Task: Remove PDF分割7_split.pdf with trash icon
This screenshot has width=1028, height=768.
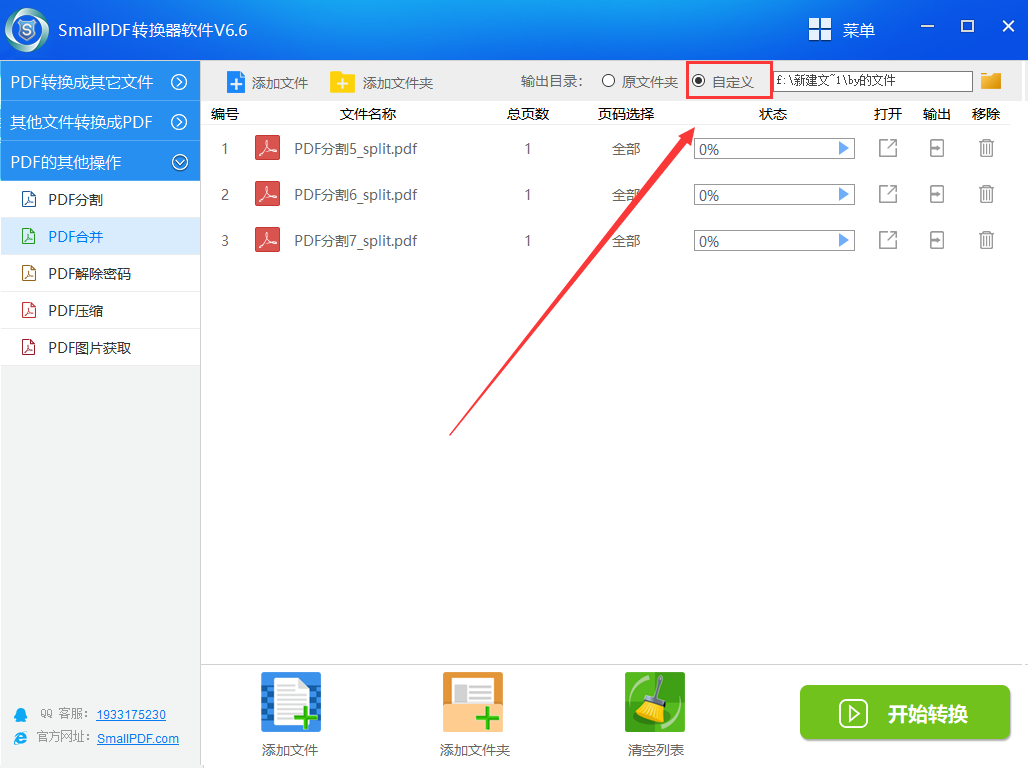Action: [x=986, y=240]
